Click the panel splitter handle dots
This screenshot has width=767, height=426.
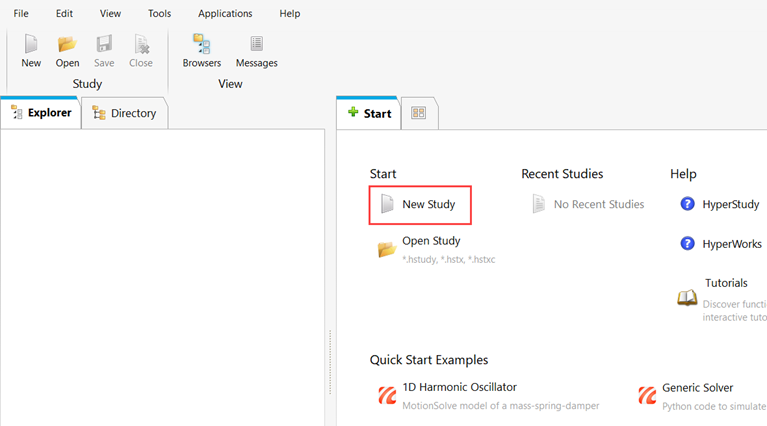coord(330,362)
